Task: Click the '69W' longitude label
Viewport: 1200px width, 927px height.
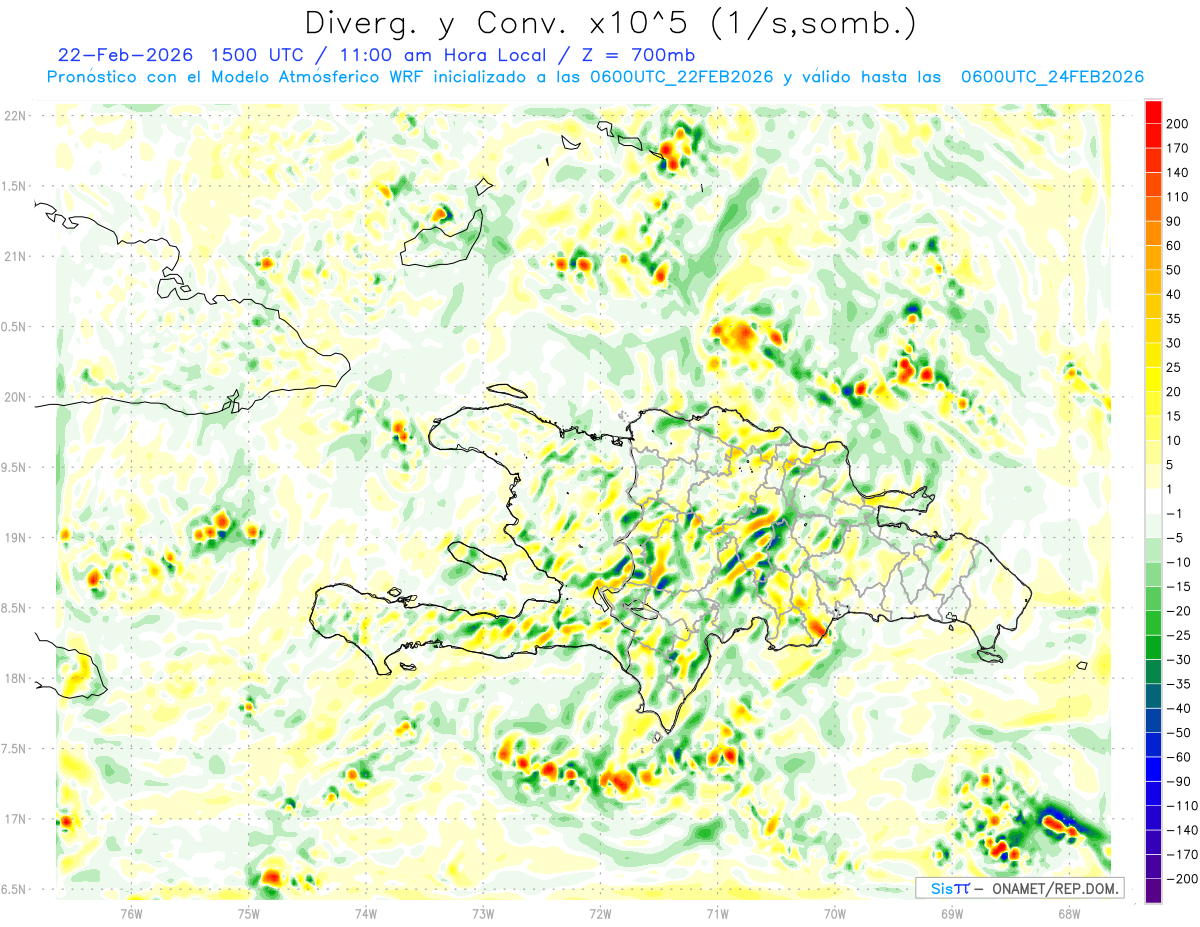Action: (x=952, y=913)
